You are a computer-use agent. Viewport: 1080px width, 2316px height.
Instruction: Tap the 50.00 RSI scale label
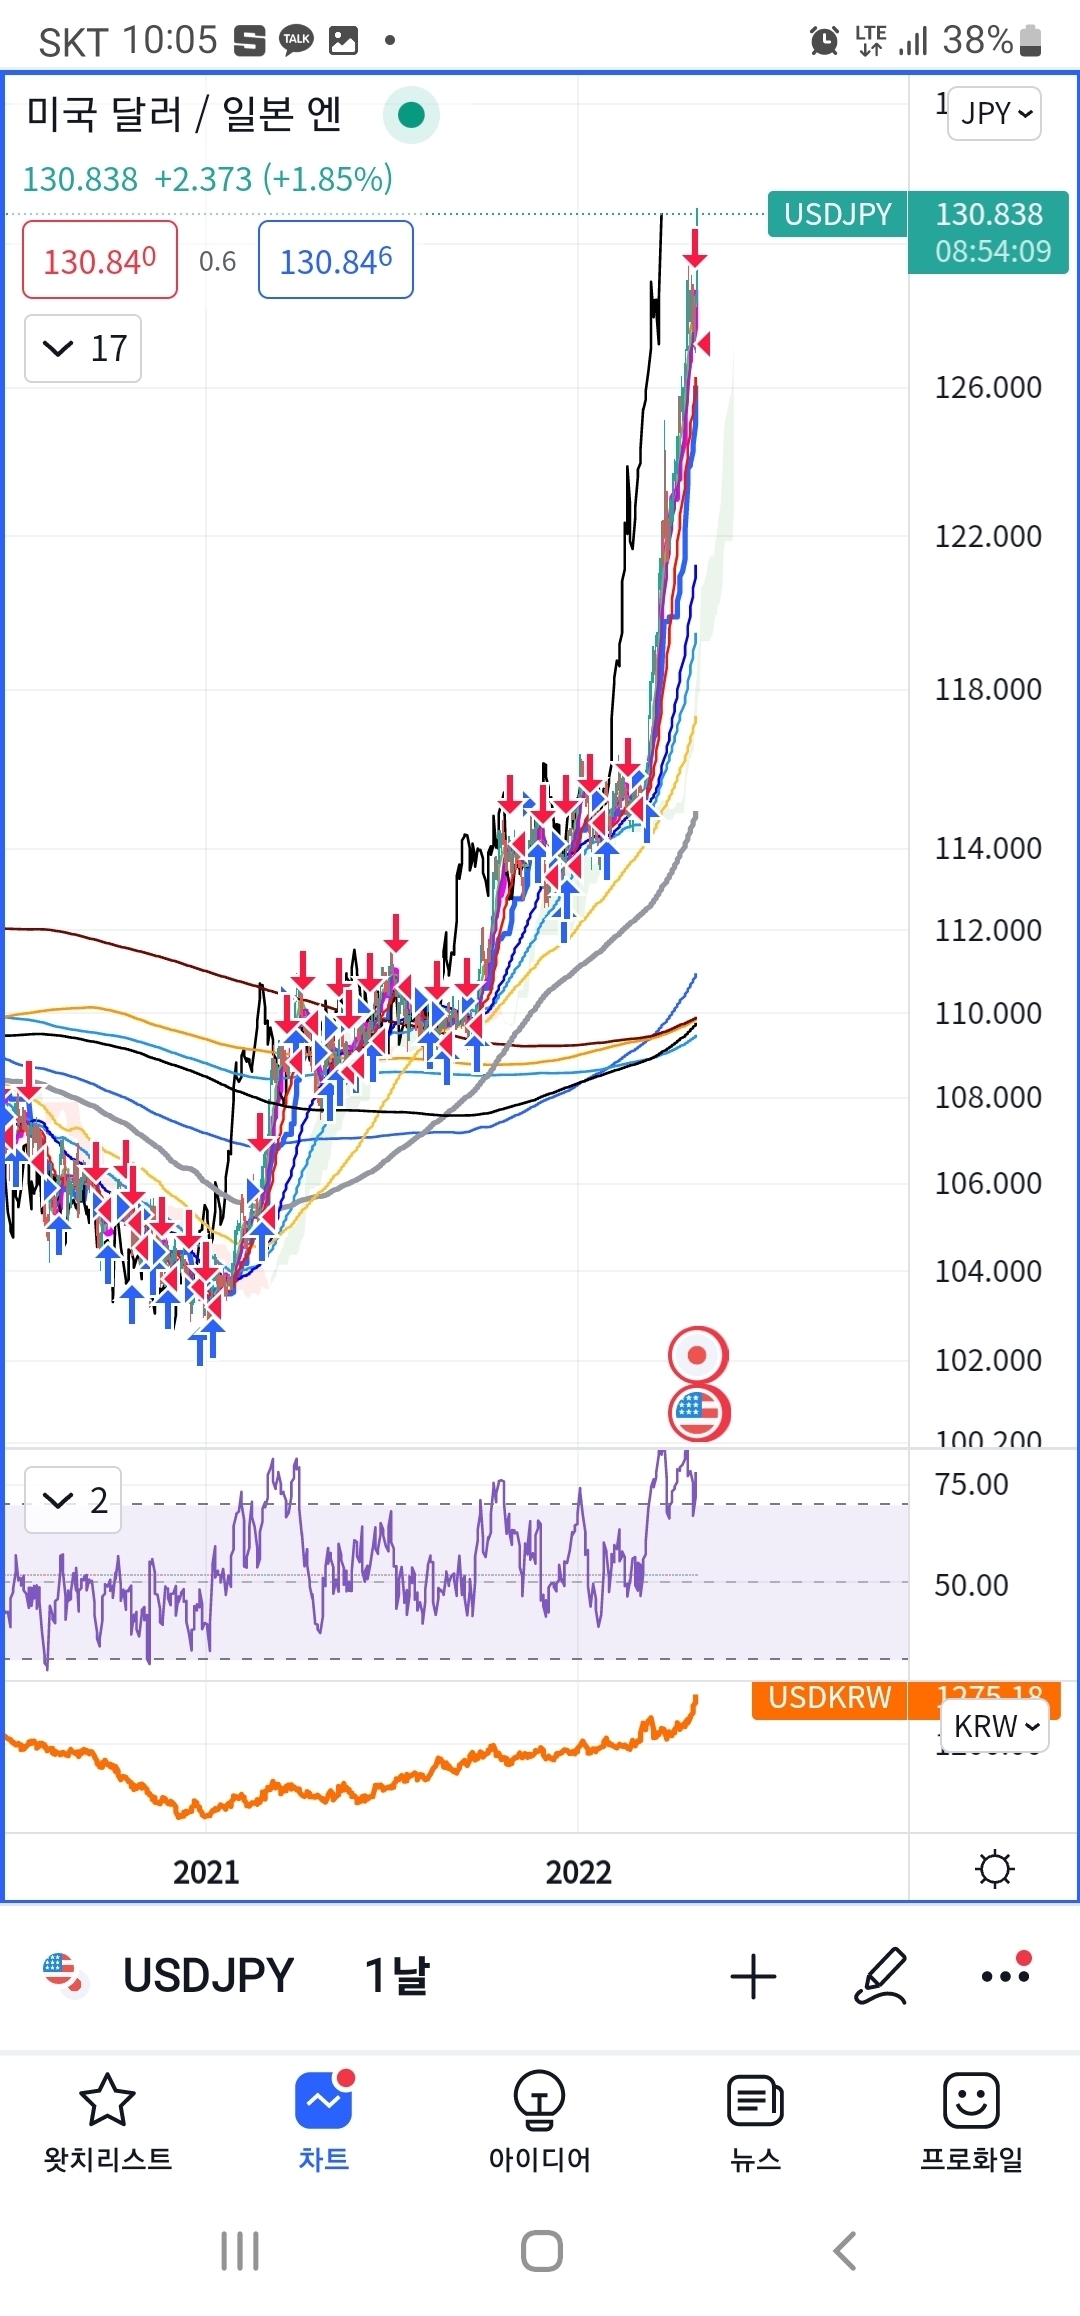coord(971,1585)
